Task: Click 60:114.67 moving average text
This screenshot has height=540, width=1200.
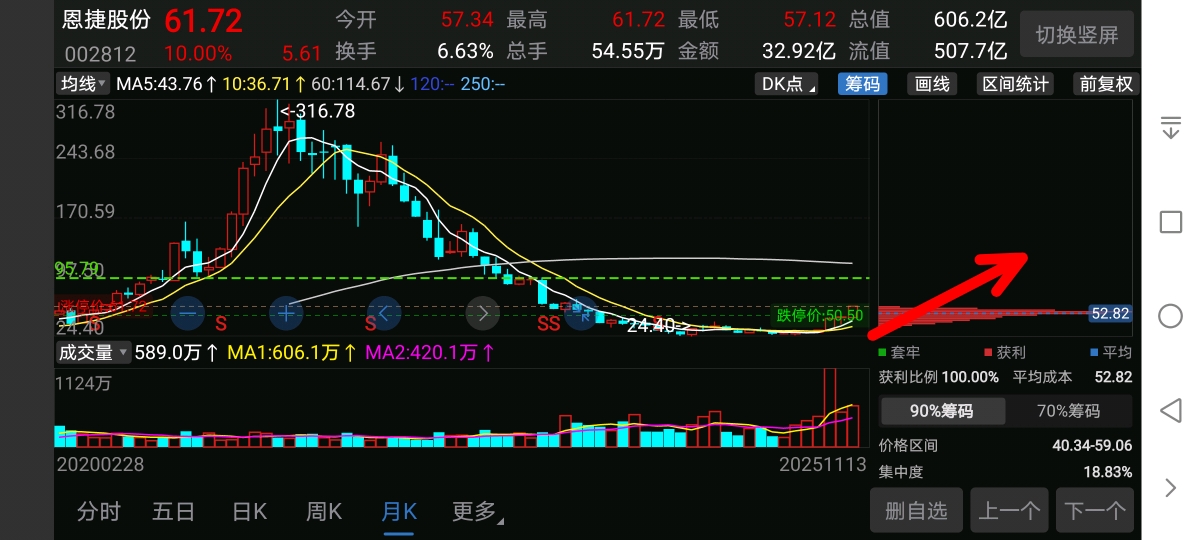Action: pos(357,85)
